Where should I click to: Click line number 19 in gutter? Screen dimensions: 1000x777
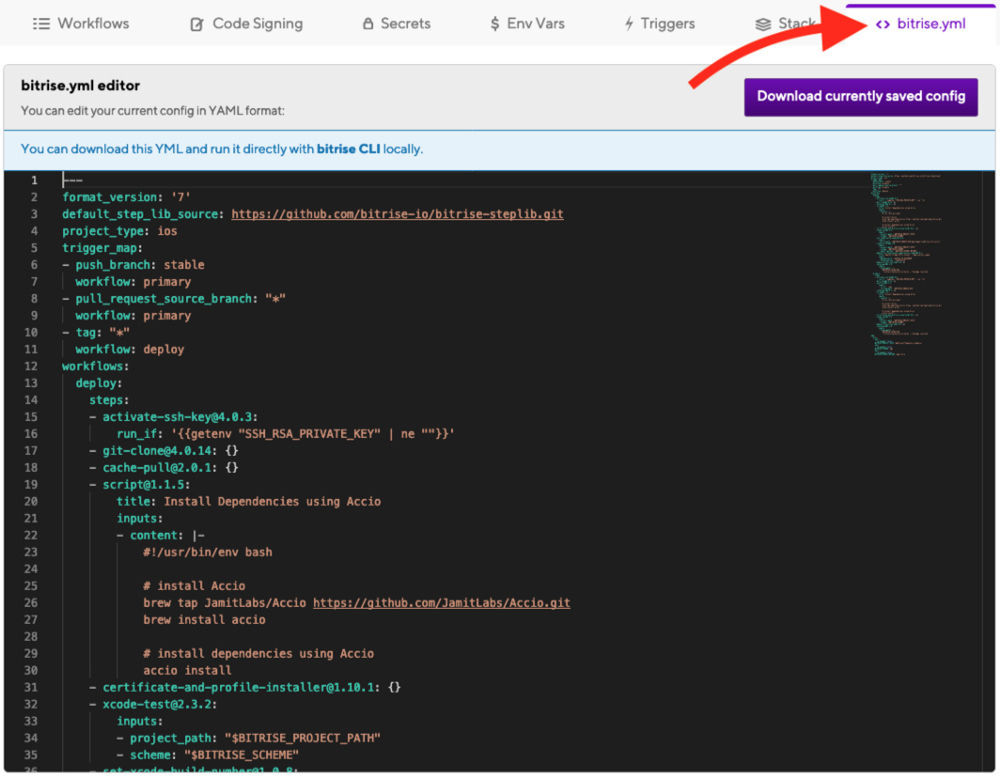31,484
